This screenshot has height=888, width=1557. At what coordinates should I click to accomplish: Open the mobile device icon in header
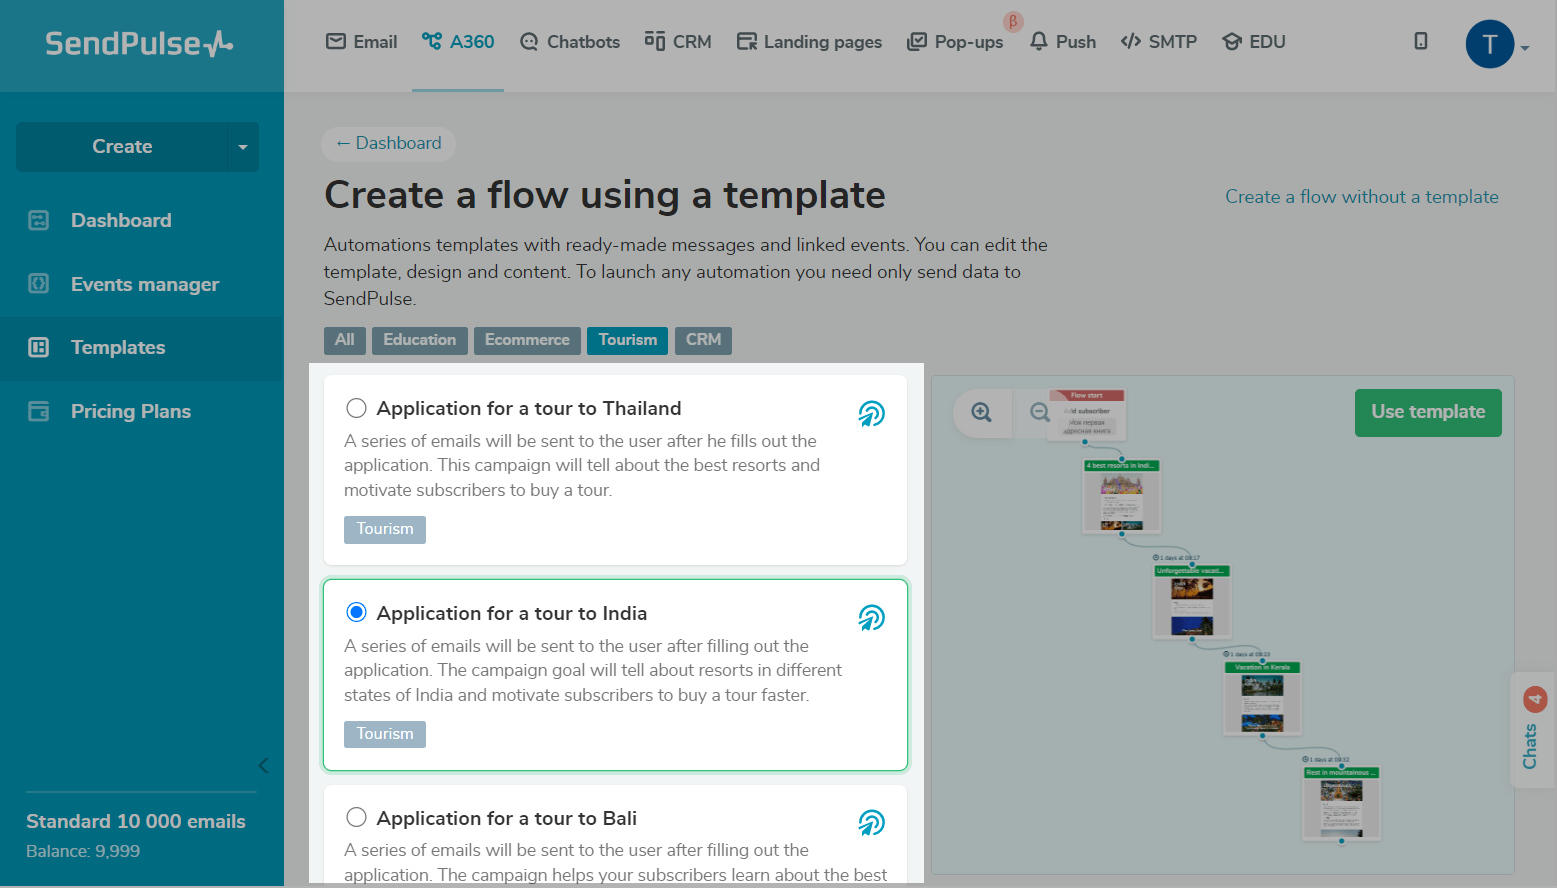click(1420, 41)
